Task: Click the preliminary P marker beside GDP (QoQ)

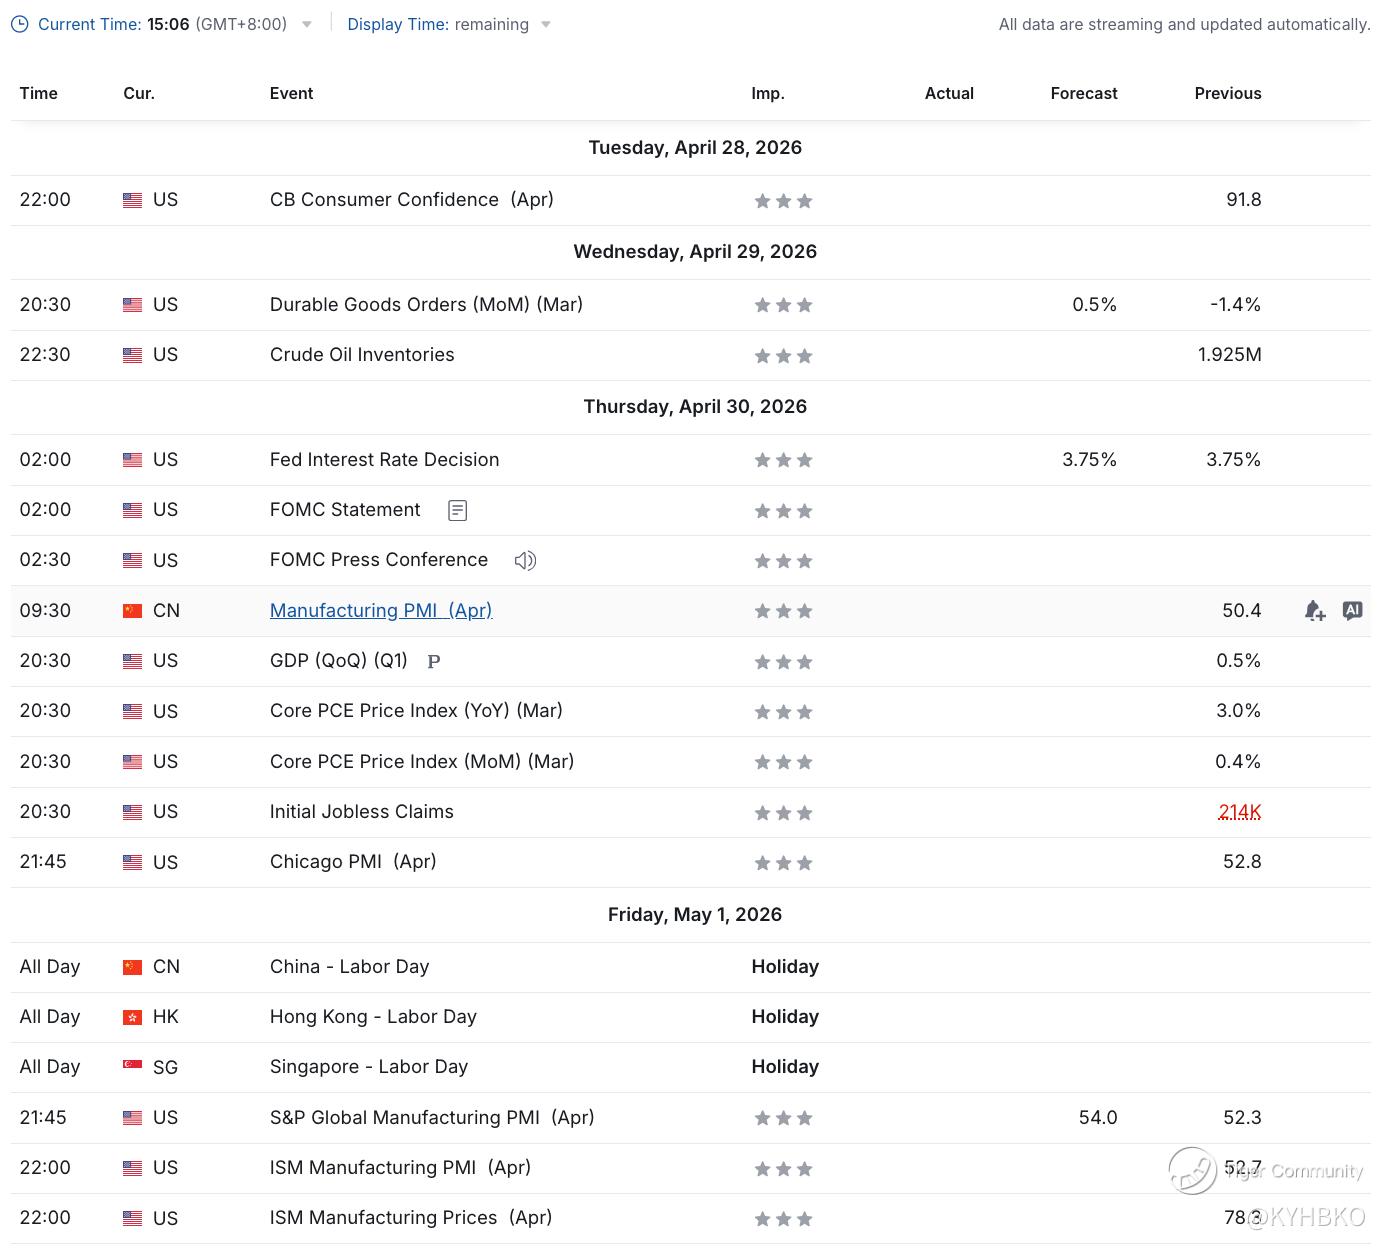Action: (x=434, y=662)
